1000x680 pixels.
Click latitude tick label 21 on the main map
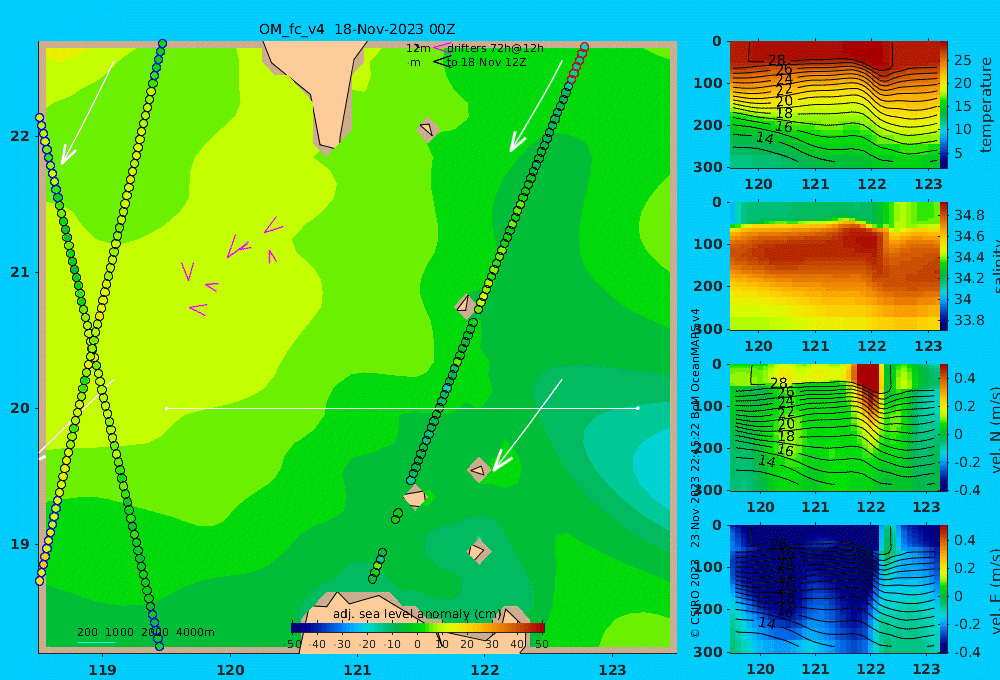pyautogui.click(x=20, y=272)
